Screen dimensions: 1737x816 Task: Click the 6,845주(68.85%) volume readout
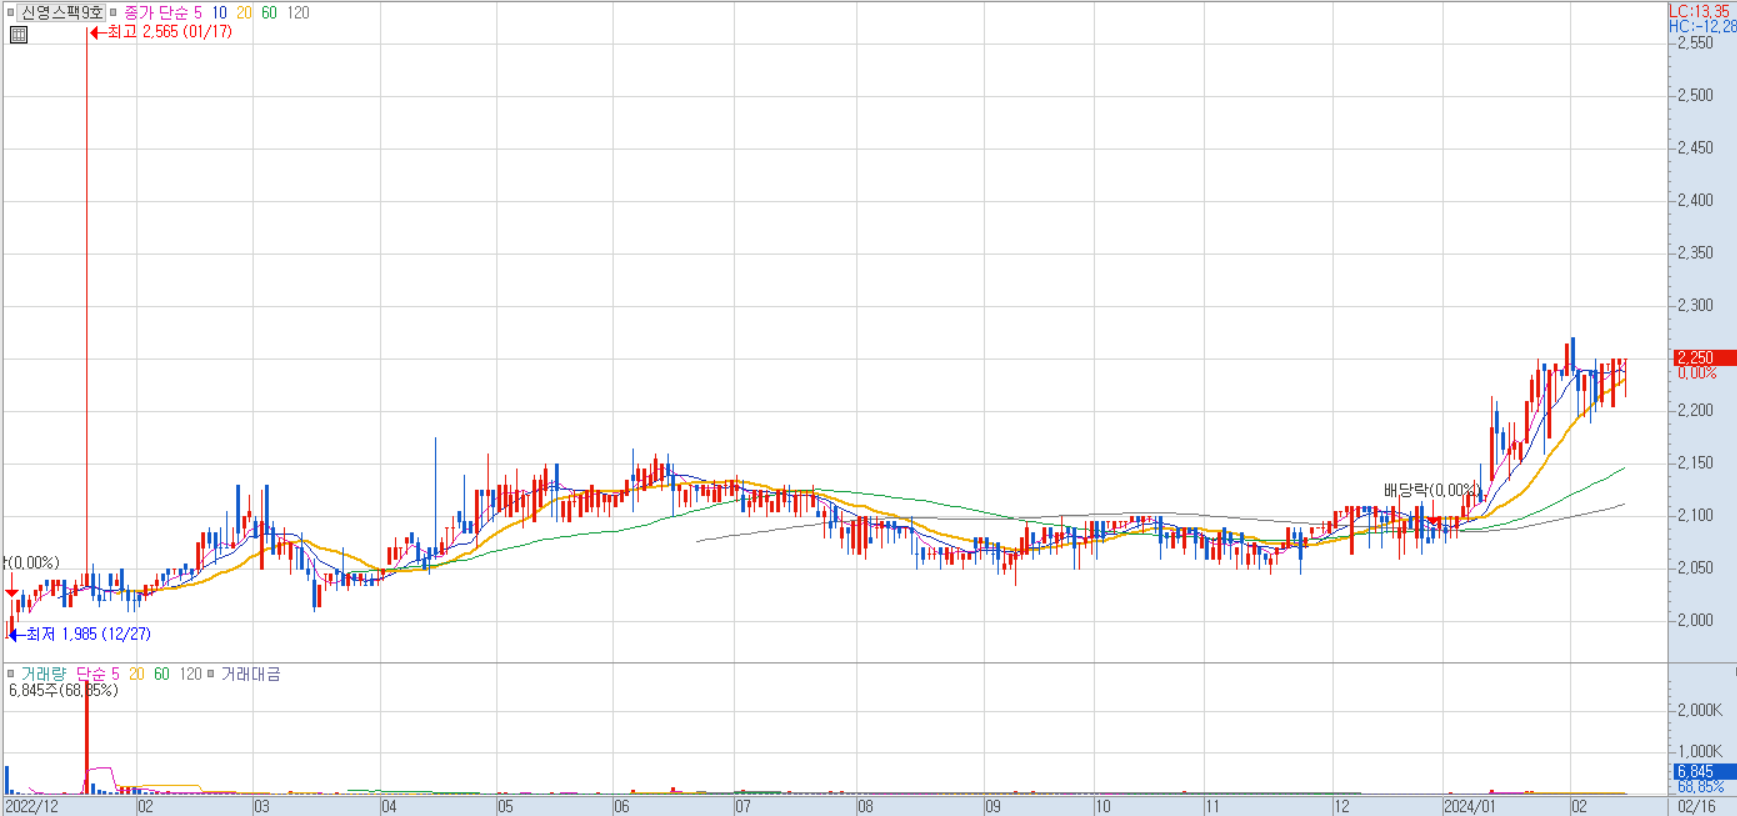63,690
